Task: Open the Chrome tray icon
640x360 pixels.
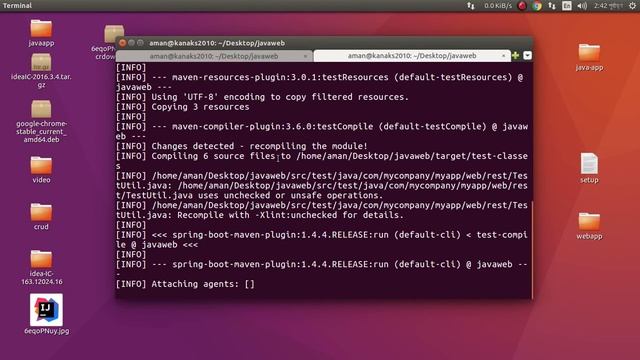Action: [x=537, y=6]
